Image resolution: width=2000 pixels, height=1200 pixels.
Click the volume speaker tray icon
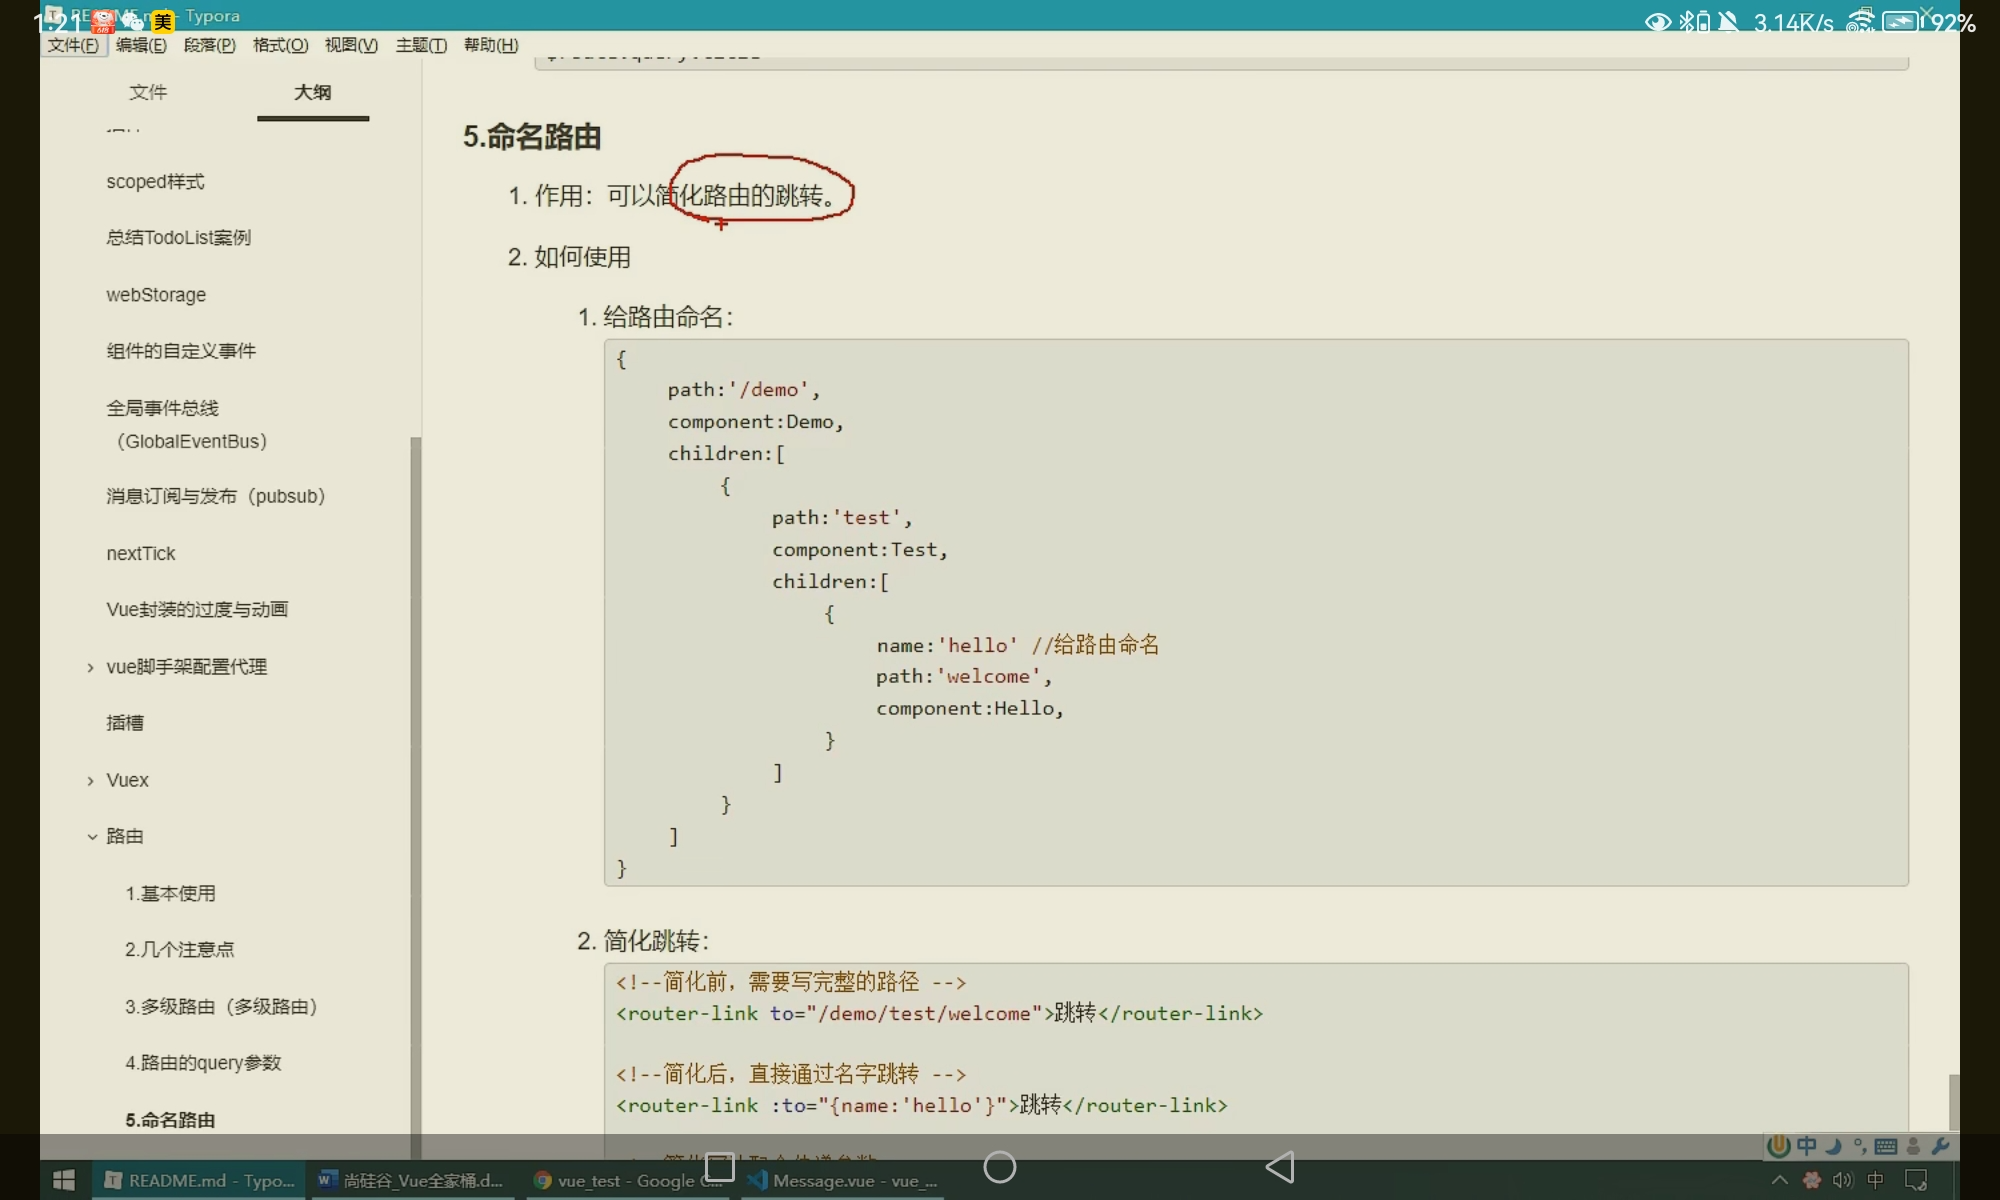coord(1842,1180)
